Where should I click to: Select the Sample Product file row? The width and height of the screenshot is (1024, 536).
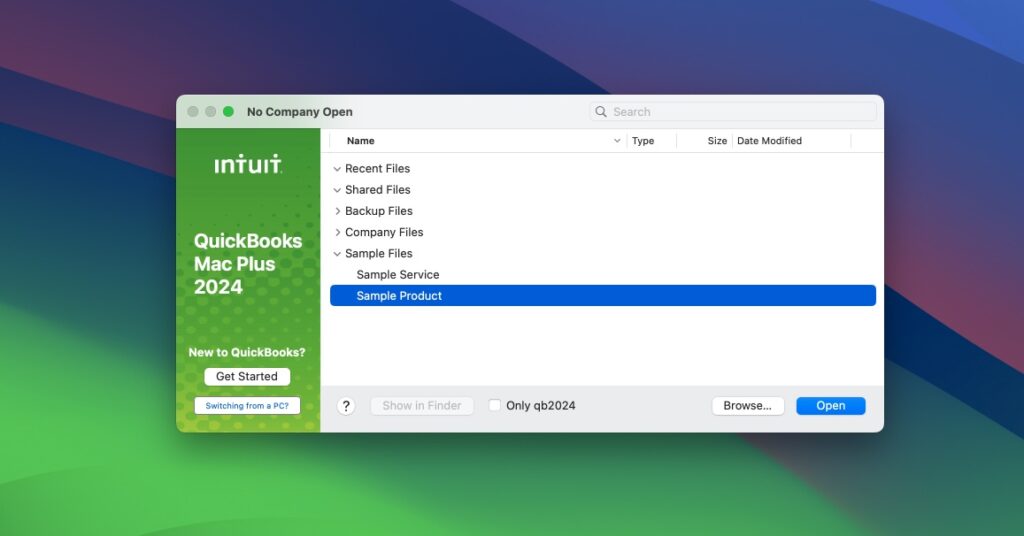pos(603,296)
